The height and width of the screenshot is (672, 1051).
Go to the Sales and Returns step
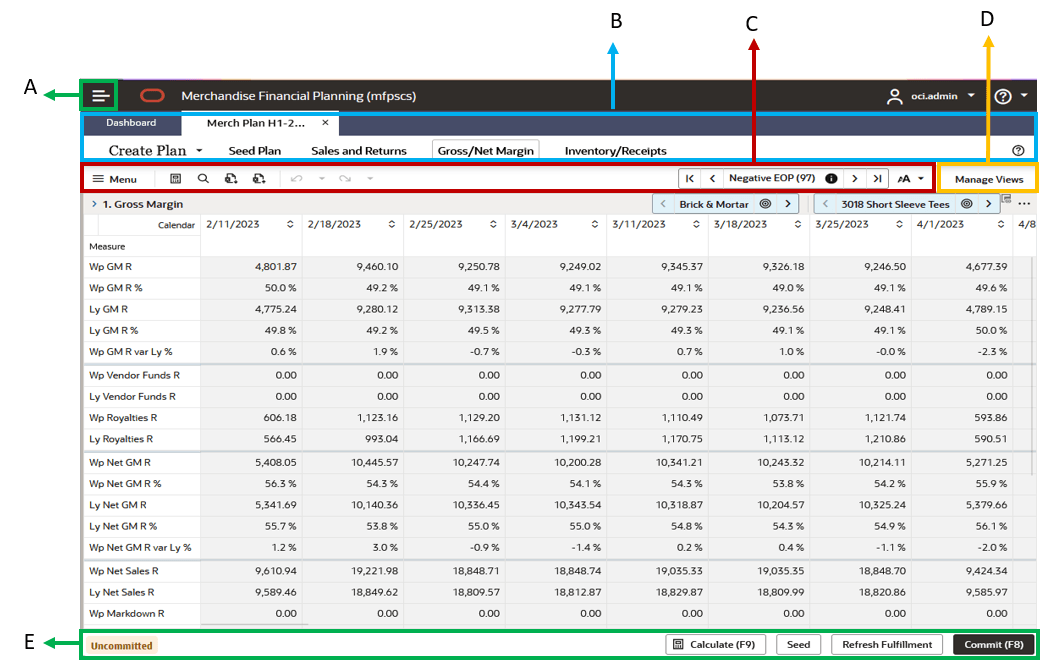click(359, 151)
